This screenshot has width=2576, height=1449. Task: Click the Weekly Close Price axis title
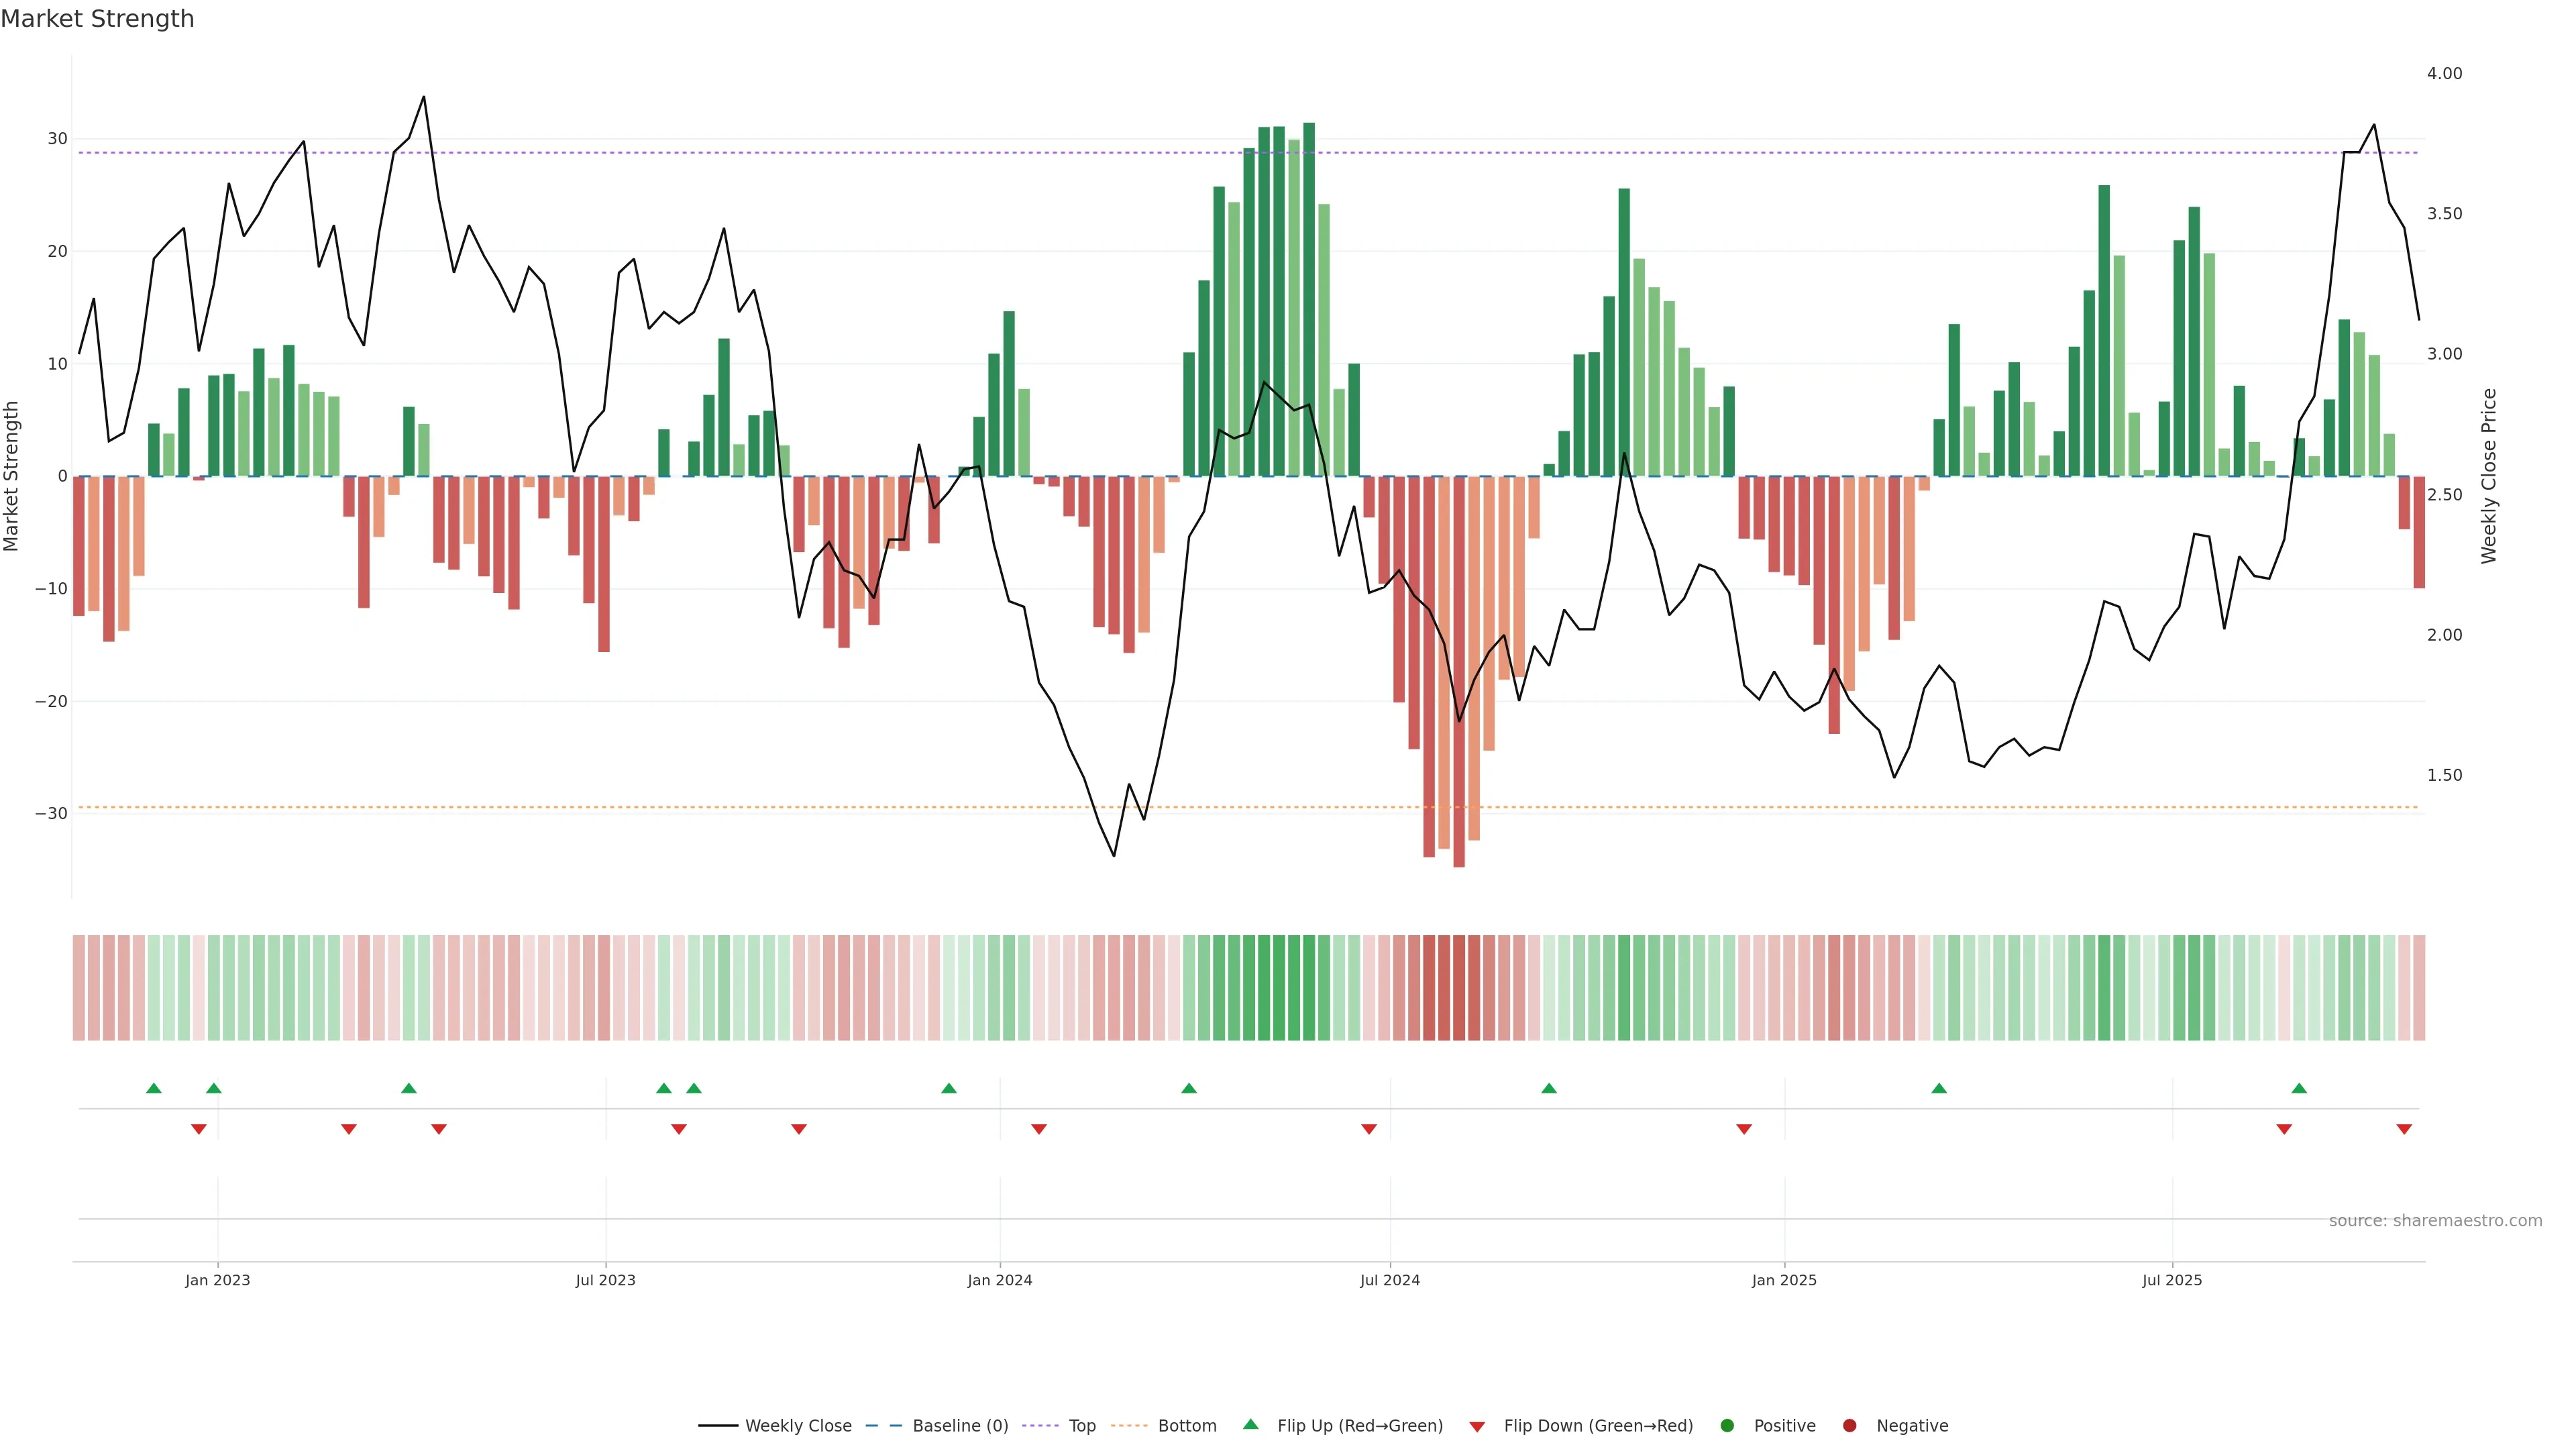point(2489,476)
